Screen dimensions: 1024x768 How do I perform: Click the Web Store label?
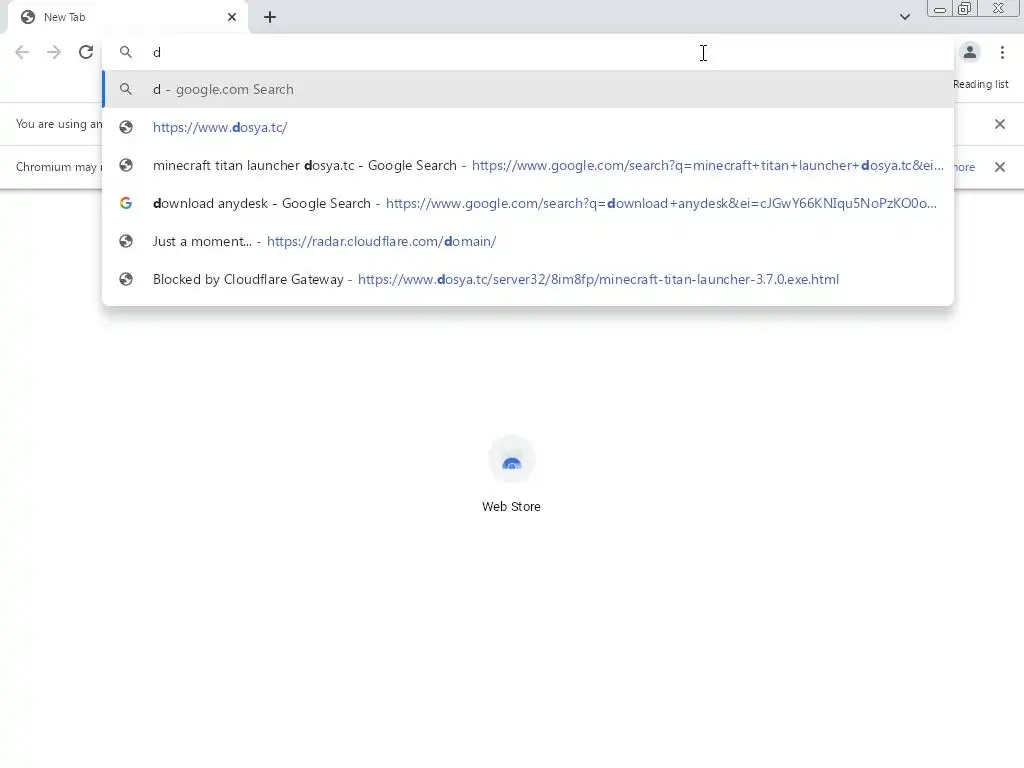[511, 507]
